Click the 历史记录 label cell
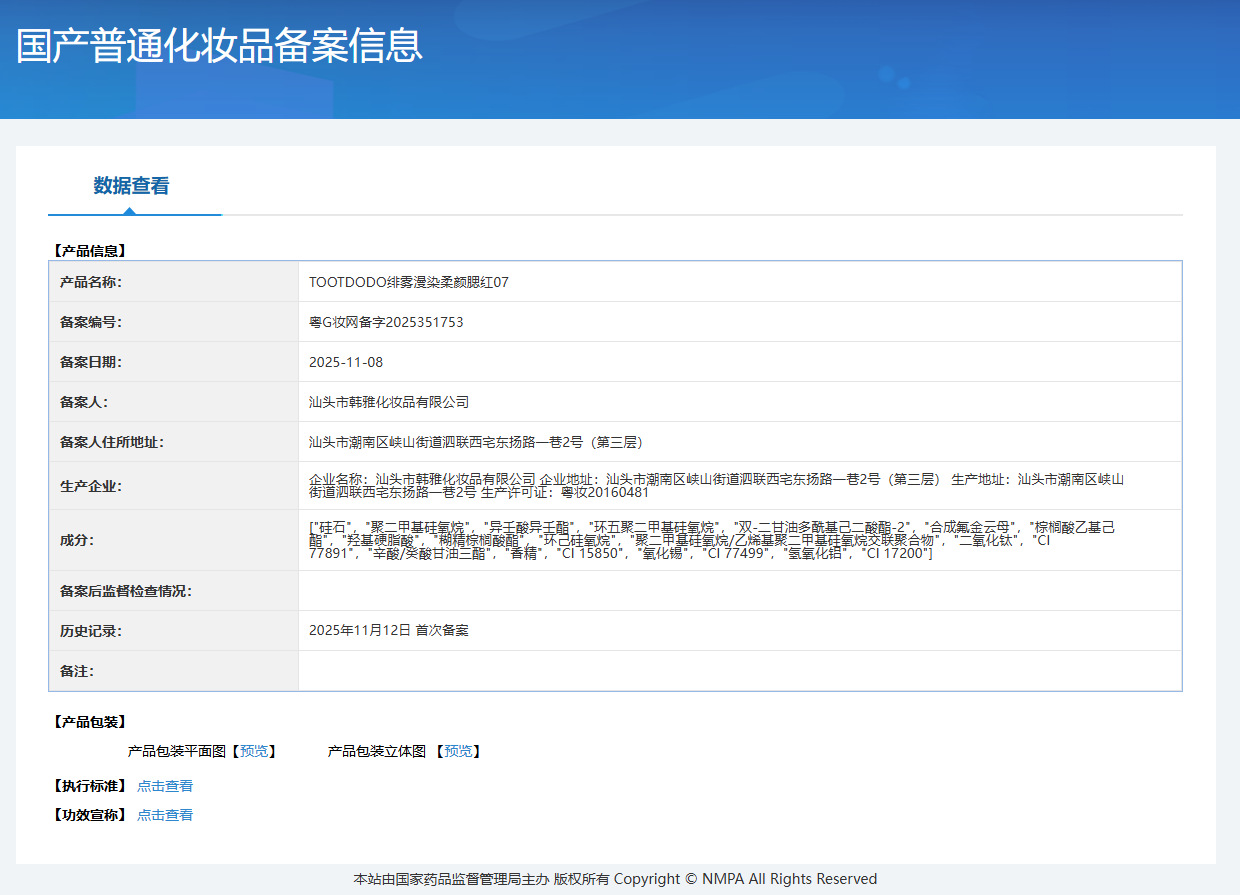Image resolution: width=1240 pixels, height=895 pixels. coord(174,631)
